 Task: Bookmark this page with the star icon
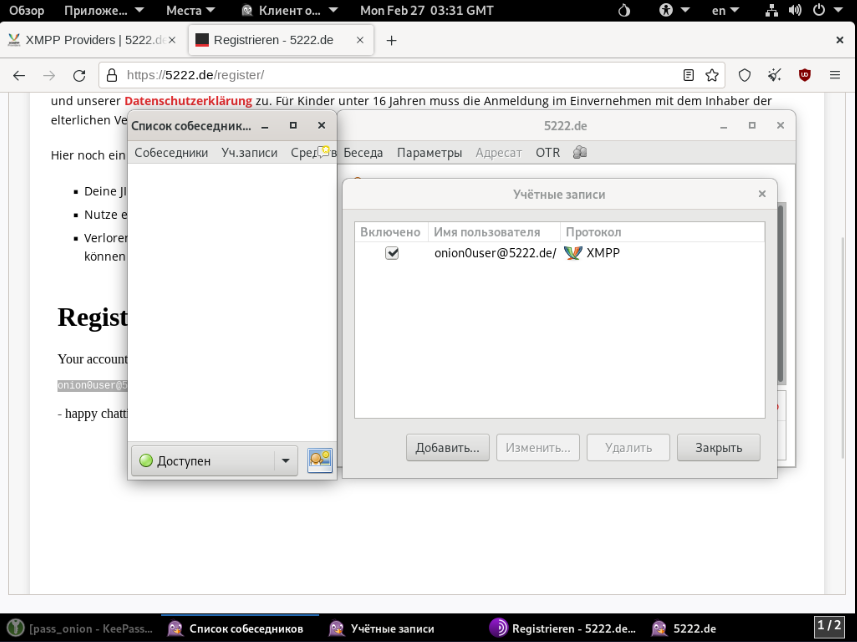tap(712, 75)
